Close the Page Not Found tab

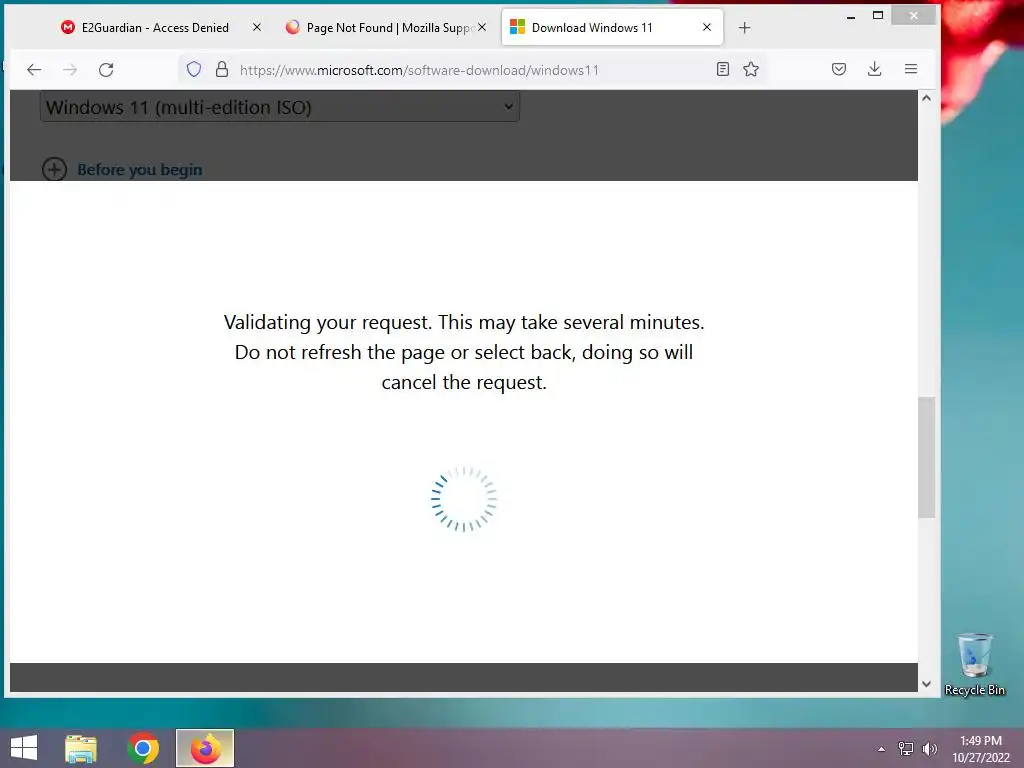point(482,27)
